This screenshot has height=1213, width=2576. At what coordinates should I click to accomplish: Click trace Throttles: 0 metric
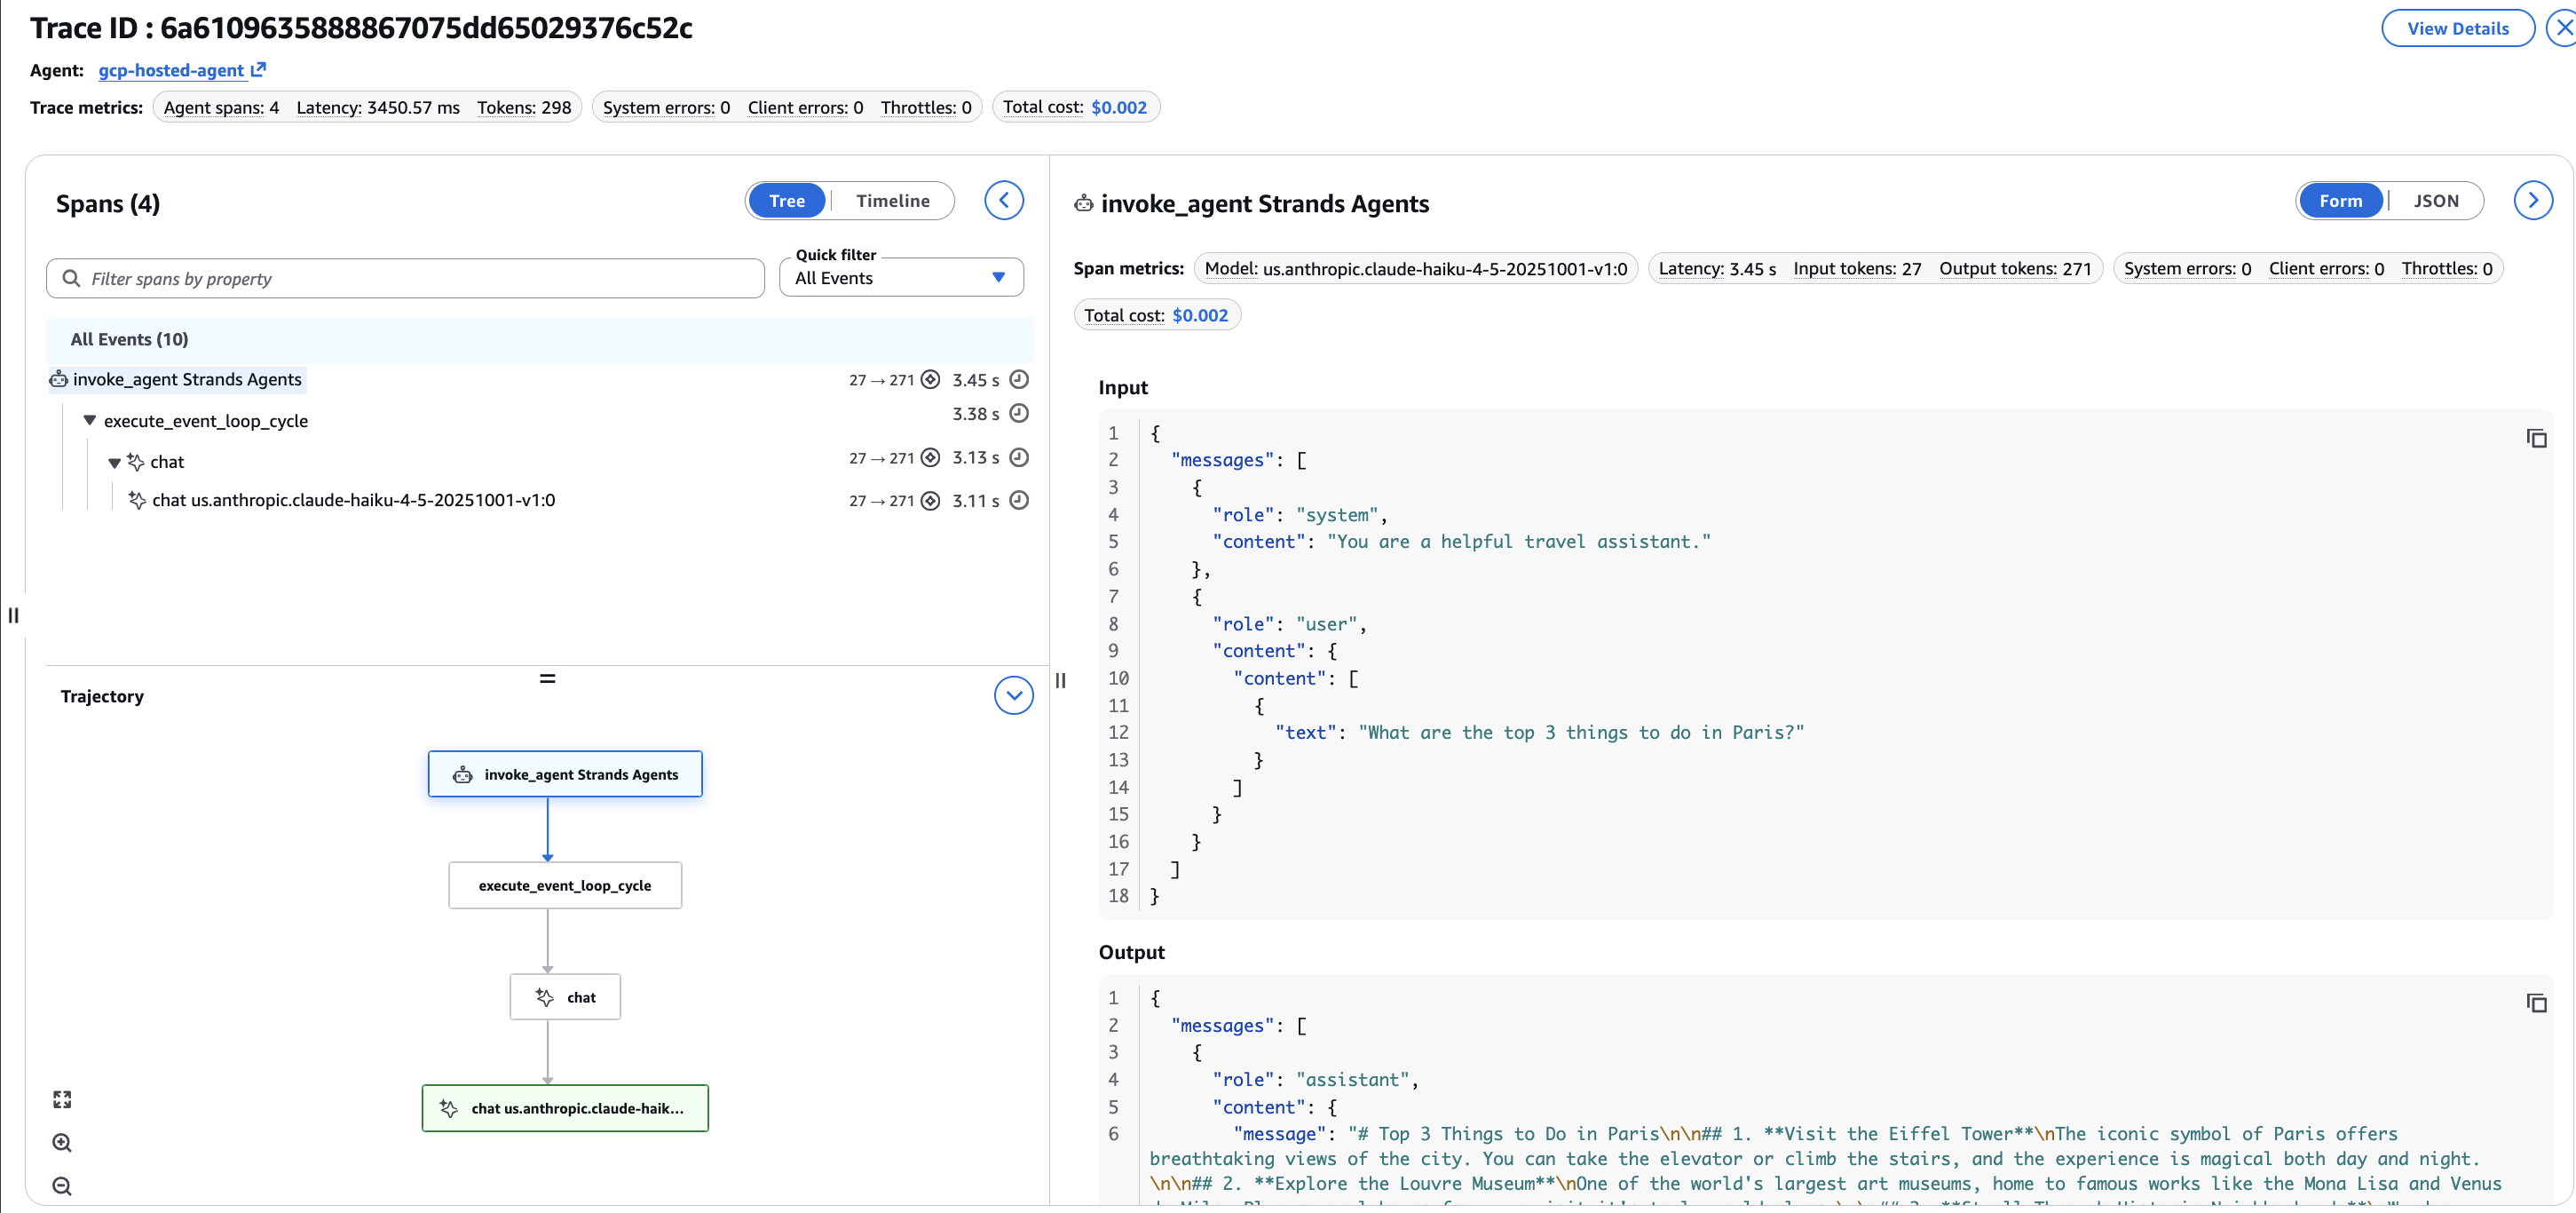(x=926, y=107)
